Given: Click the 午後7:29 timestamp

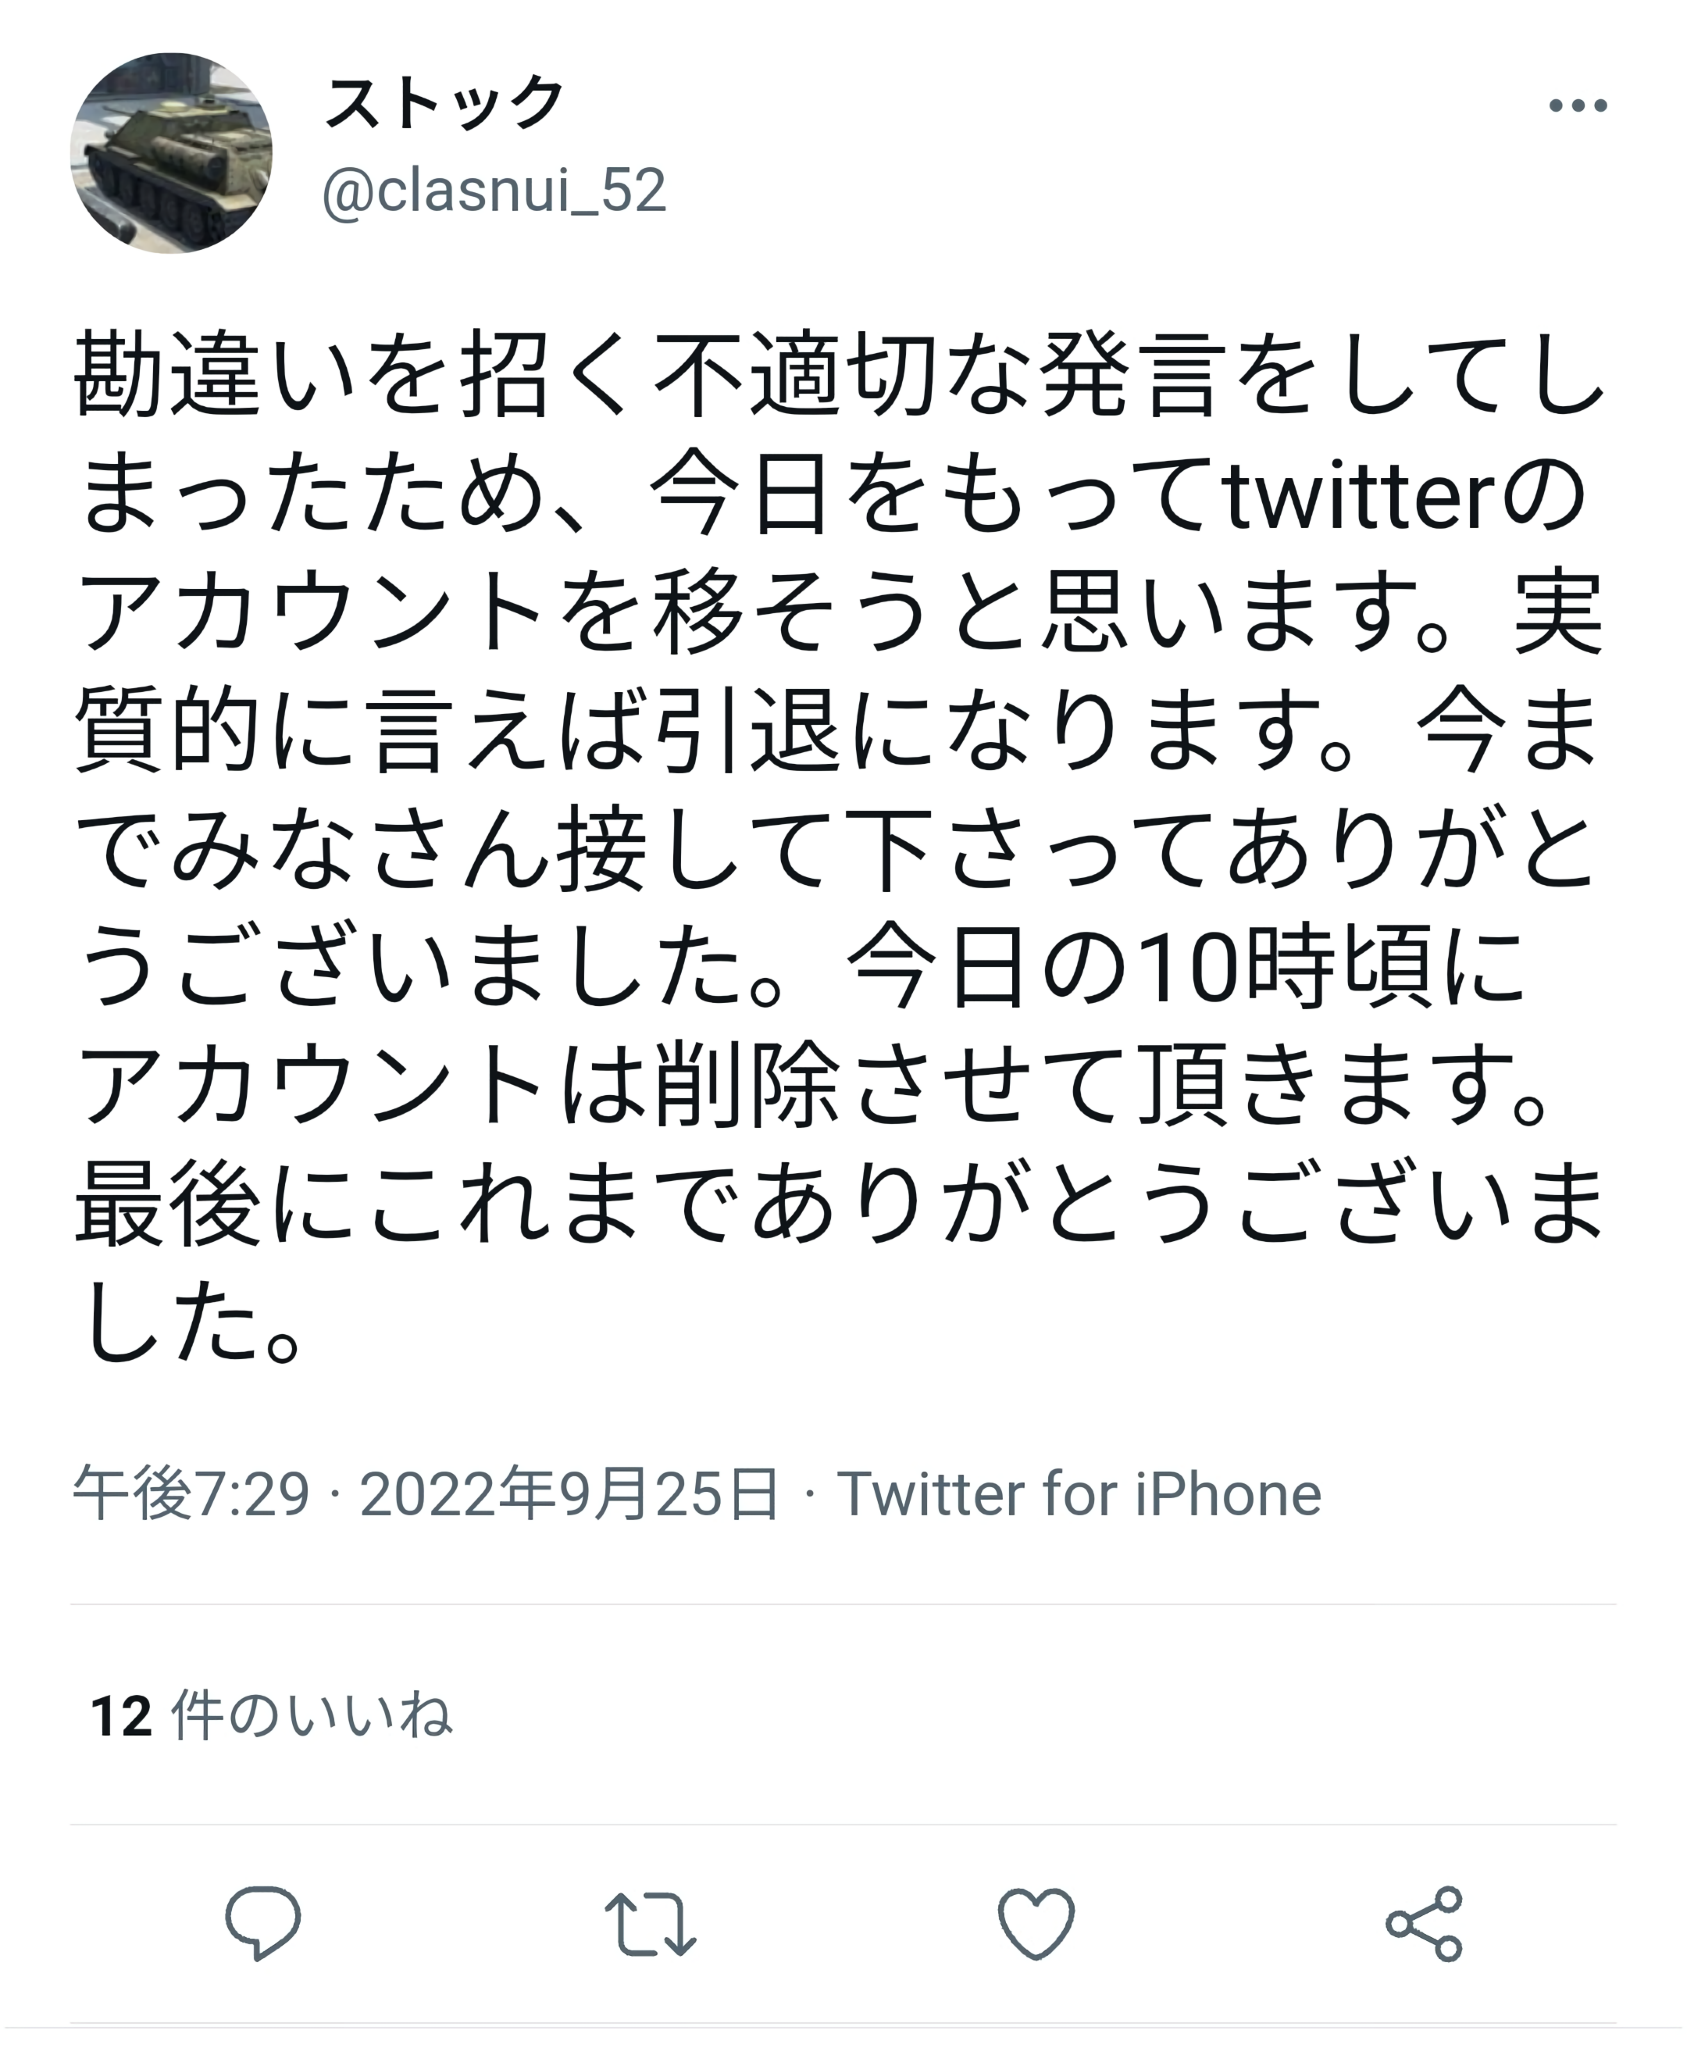Looking at the screenshot, I should click(x=191, y=1494).
